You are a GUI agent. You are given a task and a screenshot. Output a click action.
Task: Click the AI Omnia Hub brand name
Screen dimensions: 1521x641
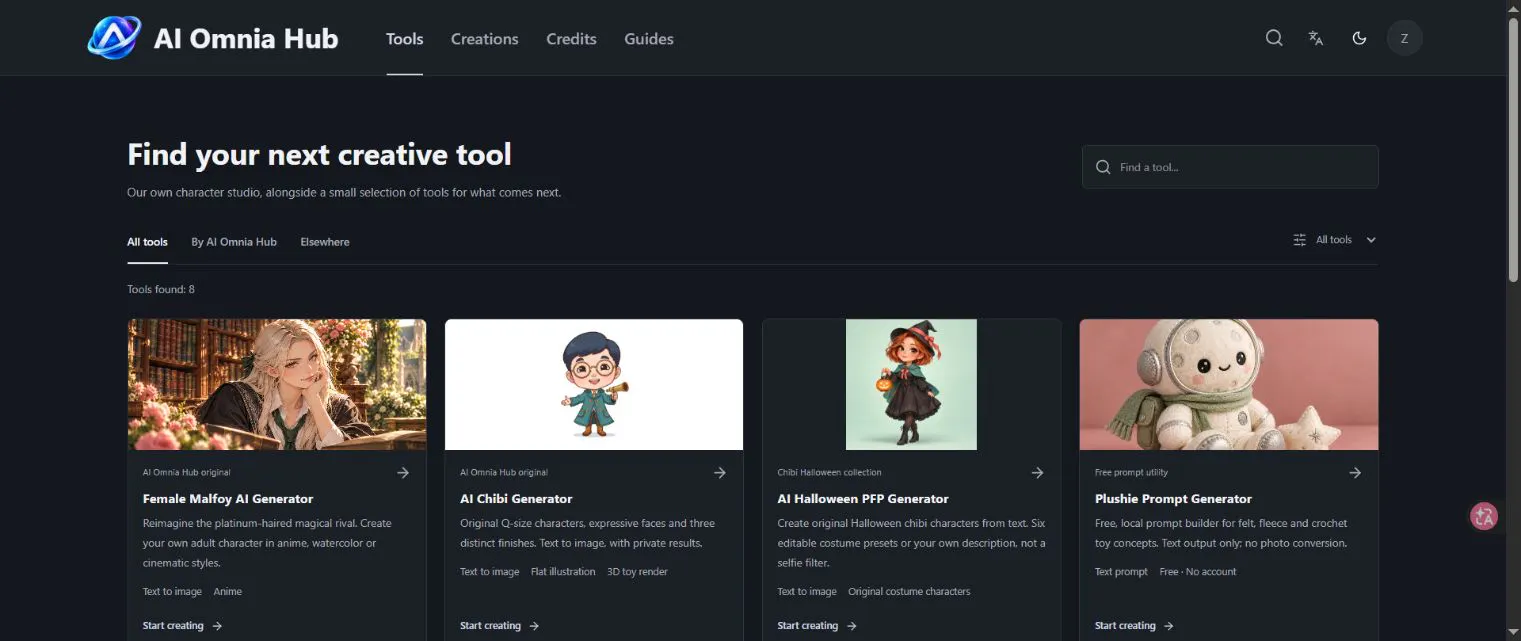pyautogui.click(x=246, y=39)
